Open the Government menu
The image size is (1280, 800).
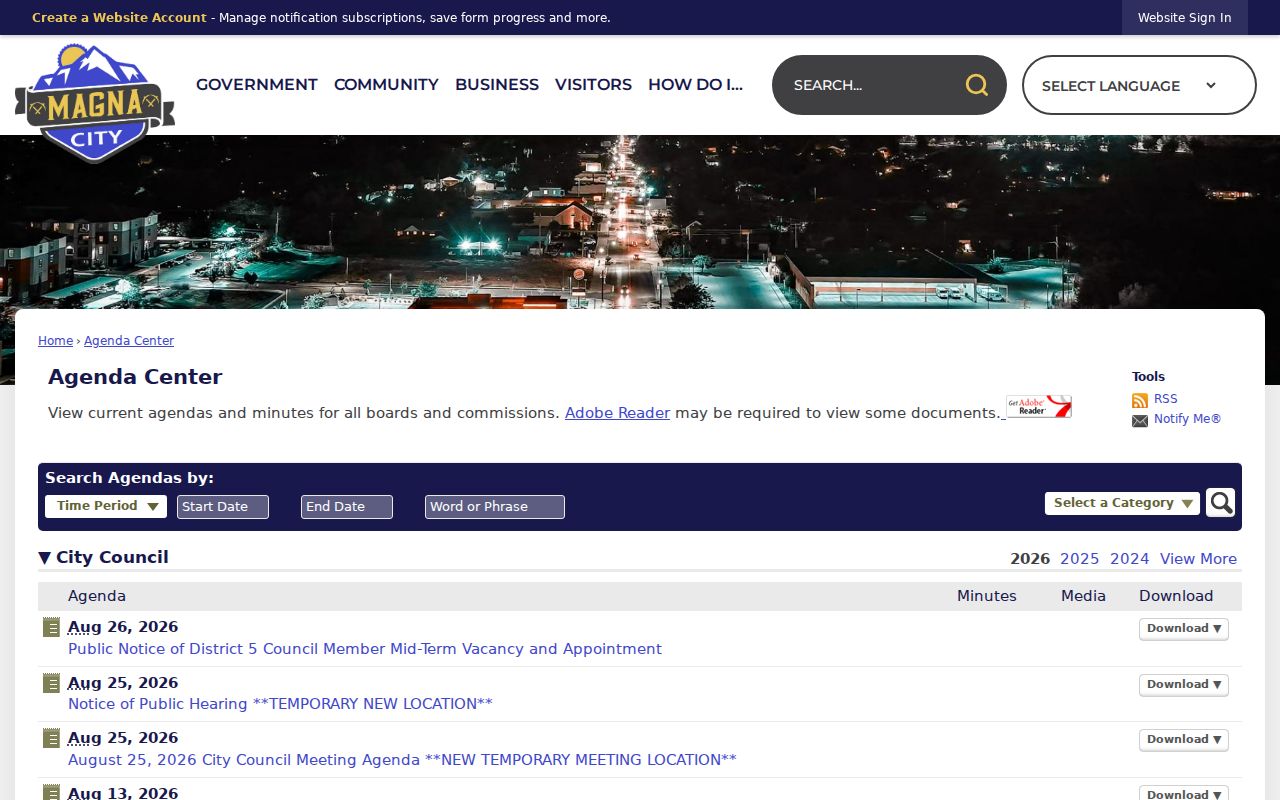pyautogui.click(x=257, y=85)
